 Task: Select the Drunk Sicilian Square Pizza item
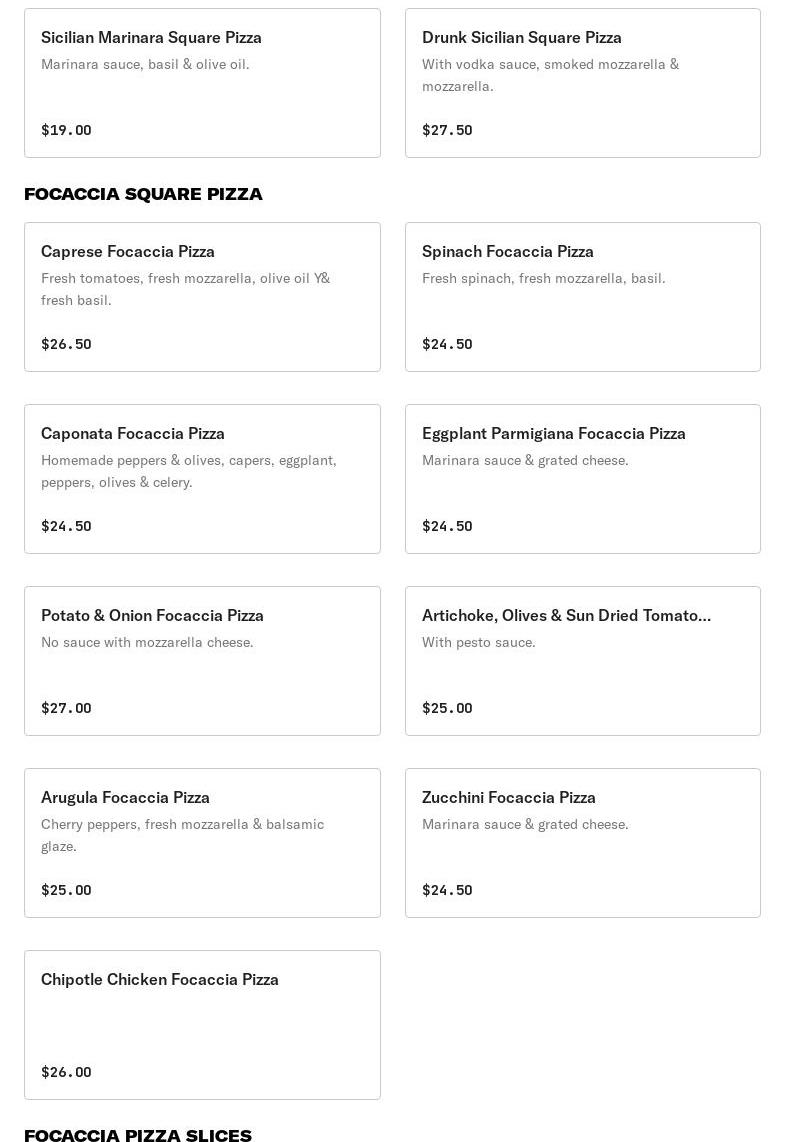pyautogui.click(x=583, y=83)
